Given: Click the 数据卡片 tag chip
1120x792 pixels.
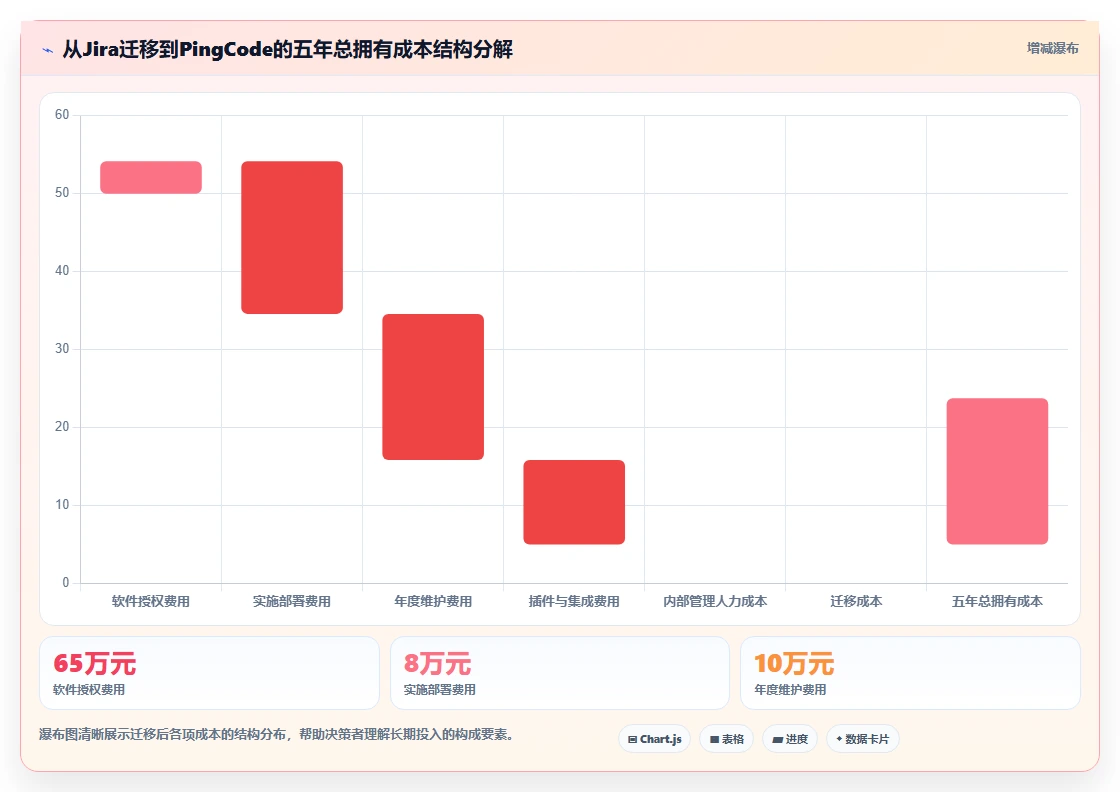Looking at the screenshot, I should pyautogui.click(x=863, y=739).
